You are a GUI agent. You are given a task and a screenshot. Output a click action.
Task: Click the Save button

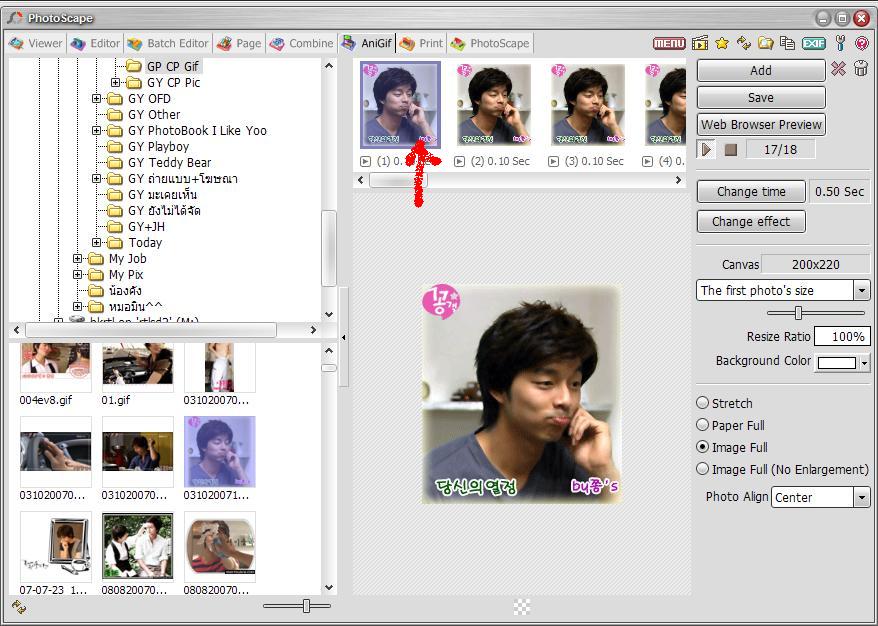coord(760,97)
